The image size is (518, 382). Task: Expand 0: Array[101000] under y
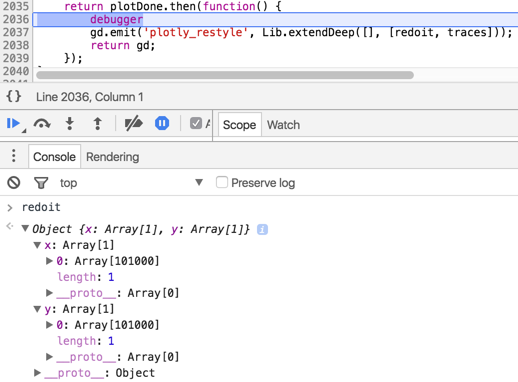click(x=49, y=325)
